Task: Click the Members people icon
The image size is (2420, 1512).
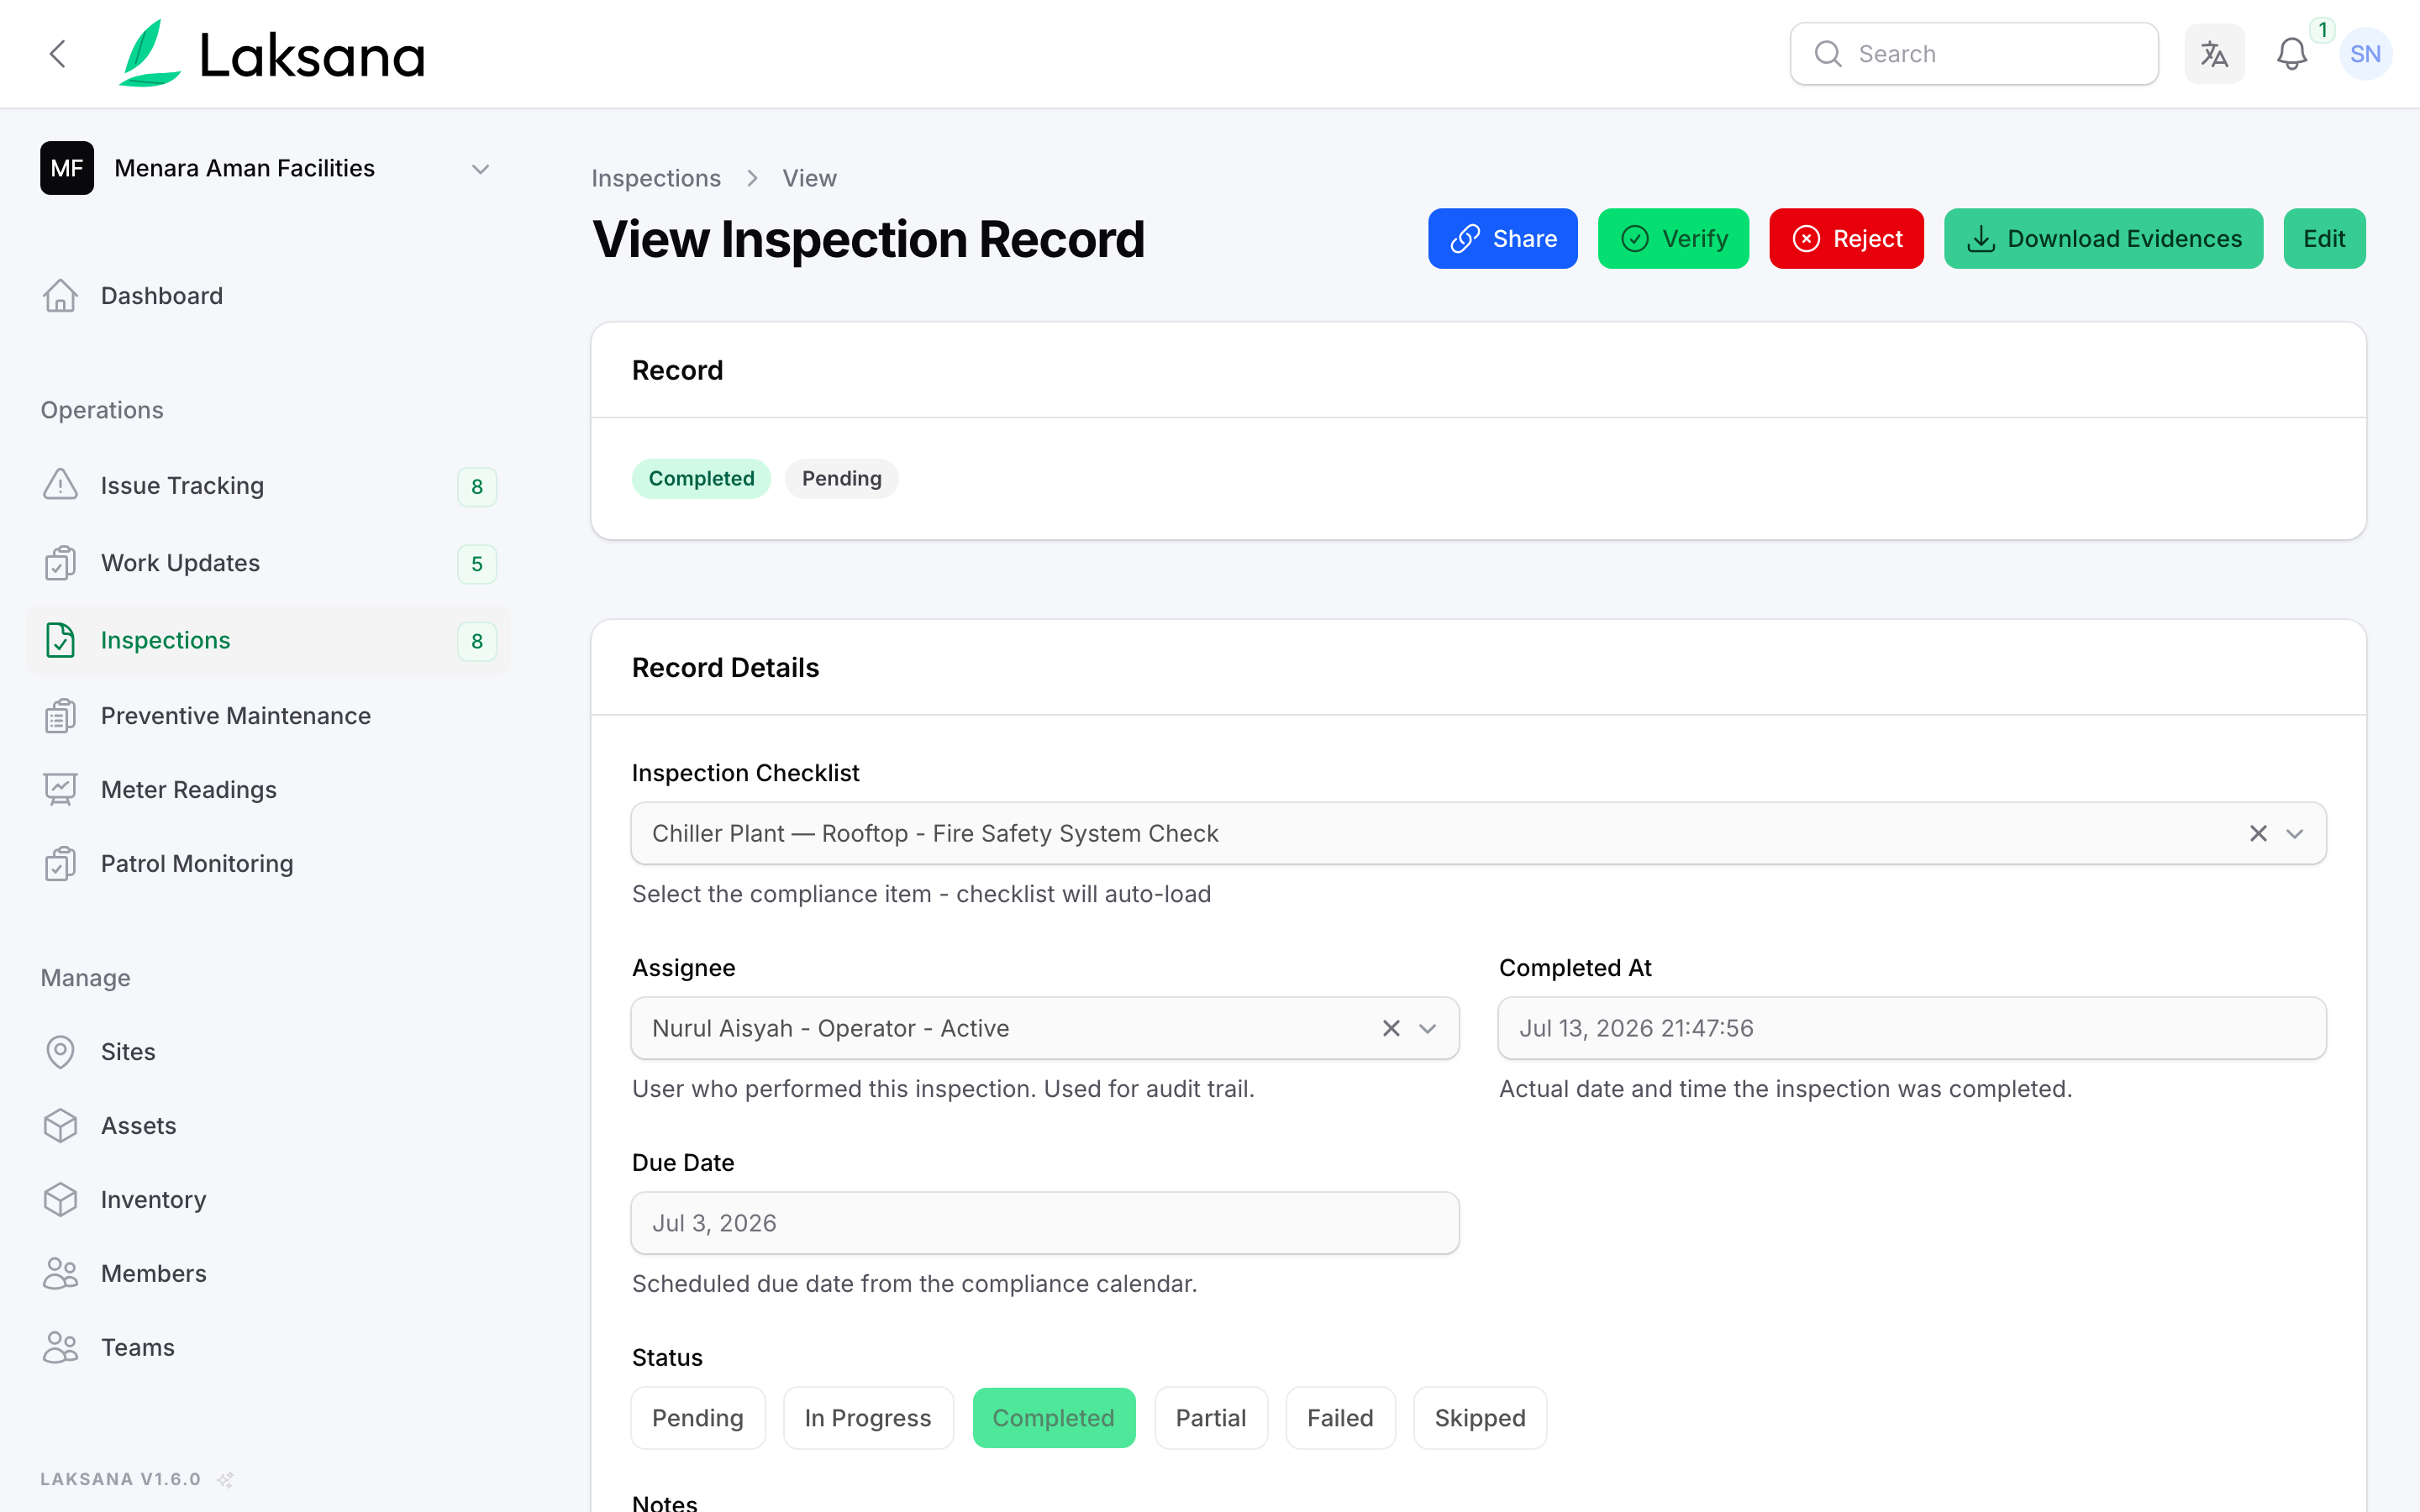Action: [60, 1274]
